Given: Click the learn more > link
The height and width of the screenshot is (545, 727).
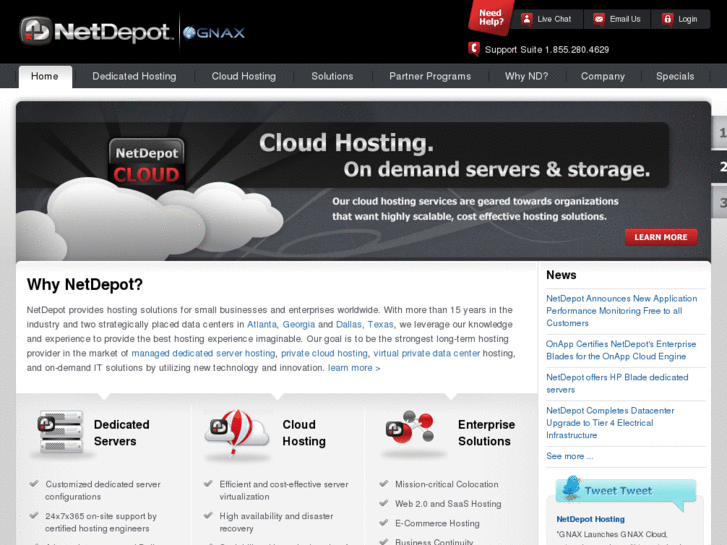Looking at the screenshot, I should (354, 368).
